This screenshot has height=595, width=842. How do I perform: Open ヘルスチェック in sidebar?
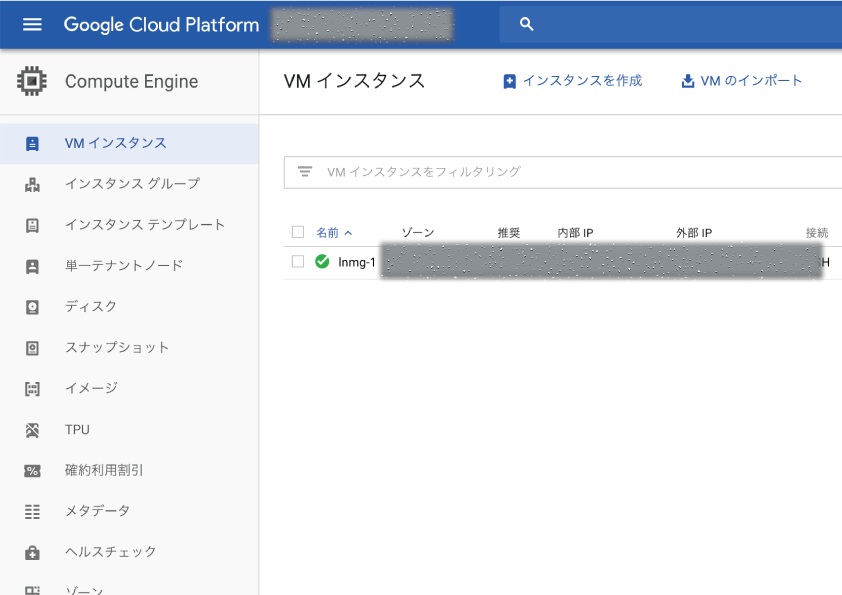coord(129,552)
